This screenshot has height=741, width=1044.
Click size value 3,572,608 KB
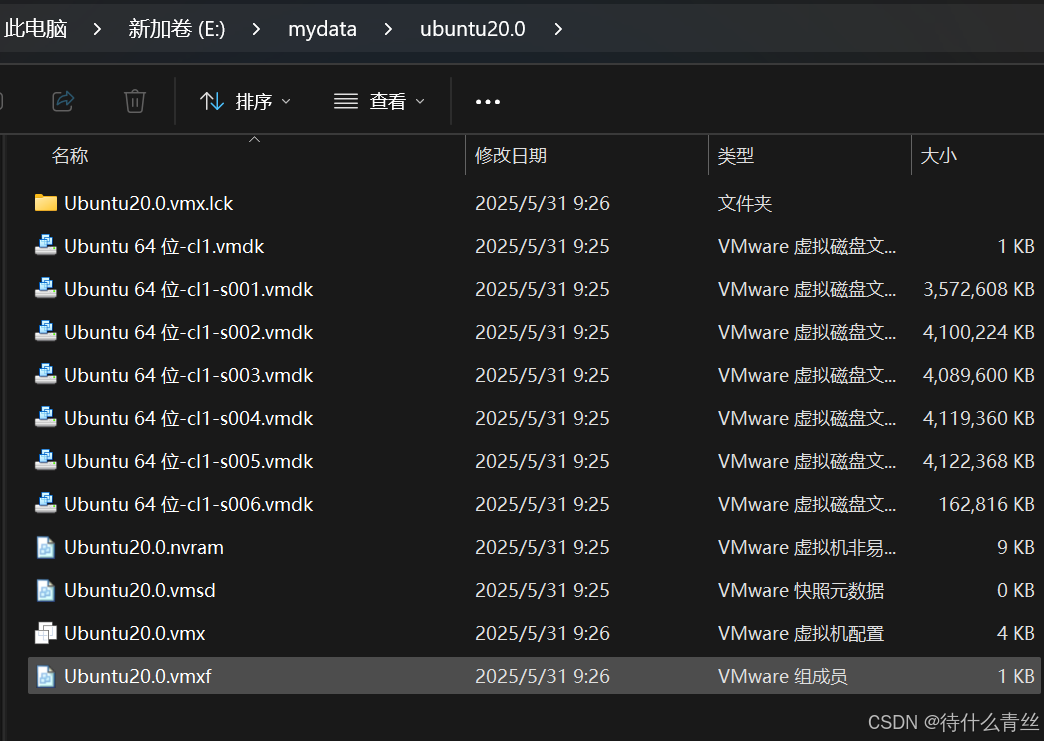pyautogui.click(x=979, y=289)
